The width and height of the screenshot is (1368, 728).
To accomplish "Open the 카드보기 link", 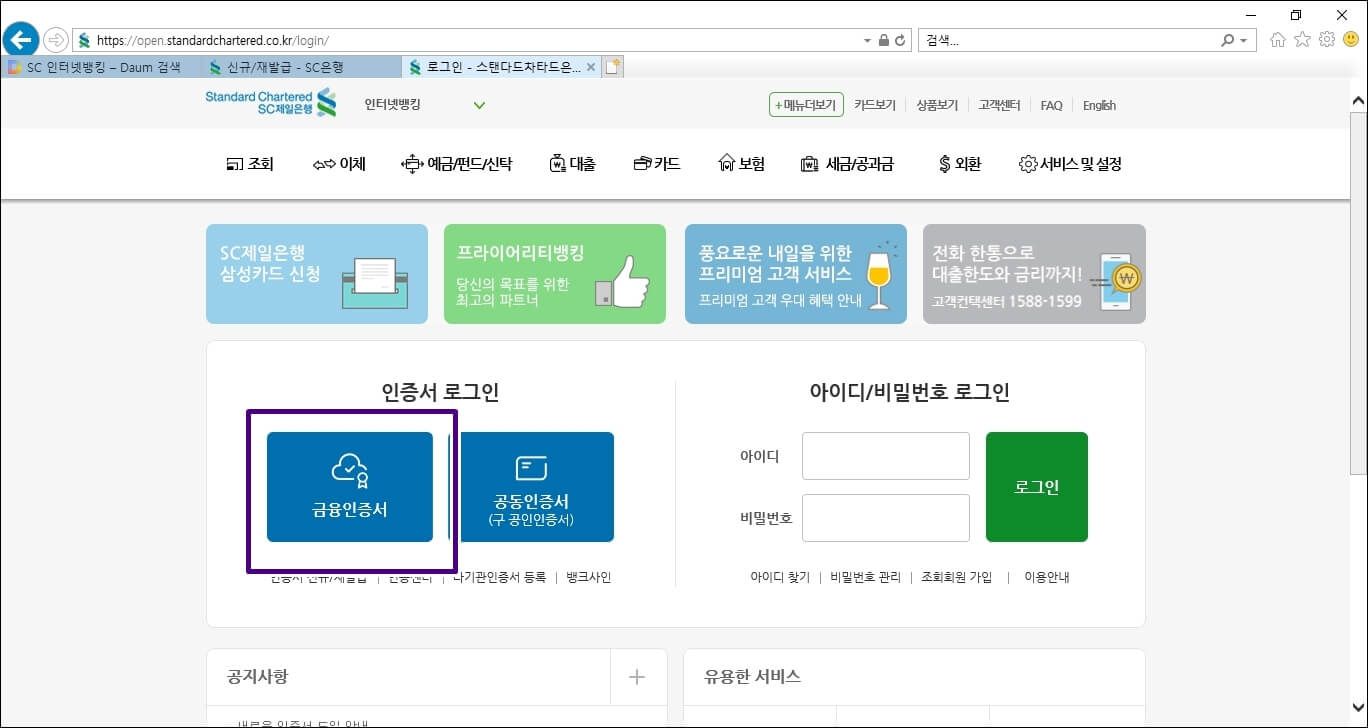I will tap(875, 105).
